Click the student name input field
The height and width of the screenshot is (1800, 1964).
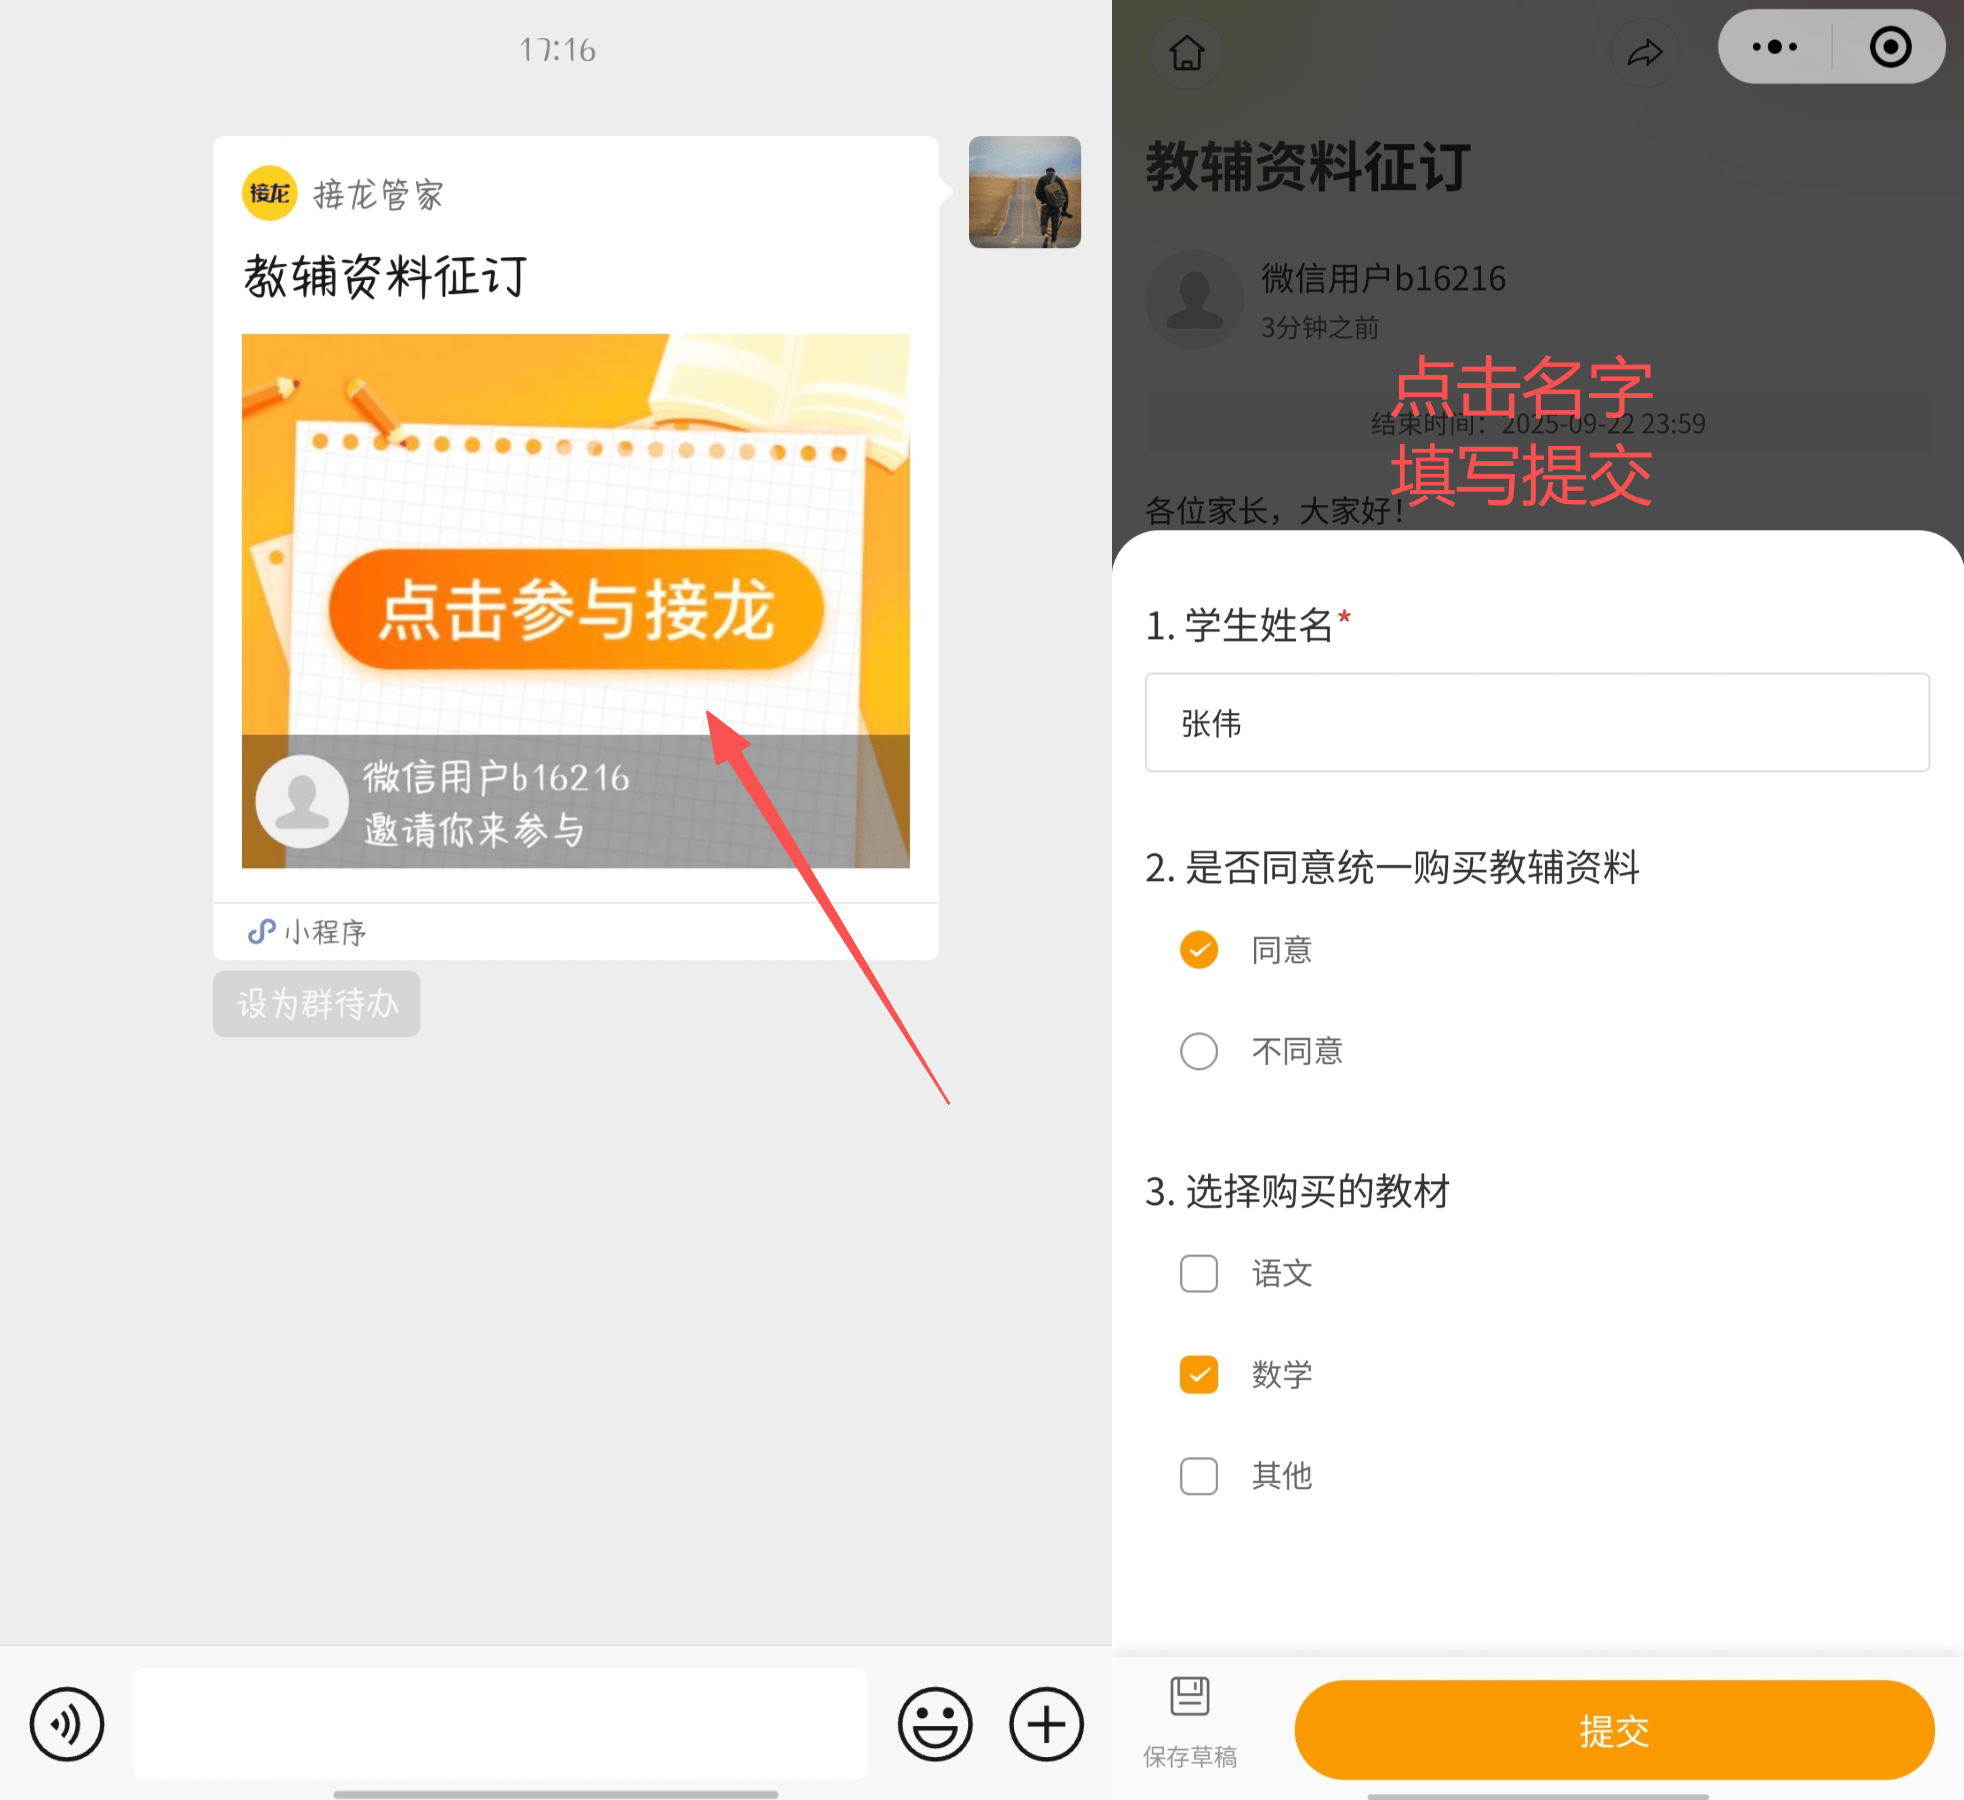pyautogui.click(x=1536, y=722)
